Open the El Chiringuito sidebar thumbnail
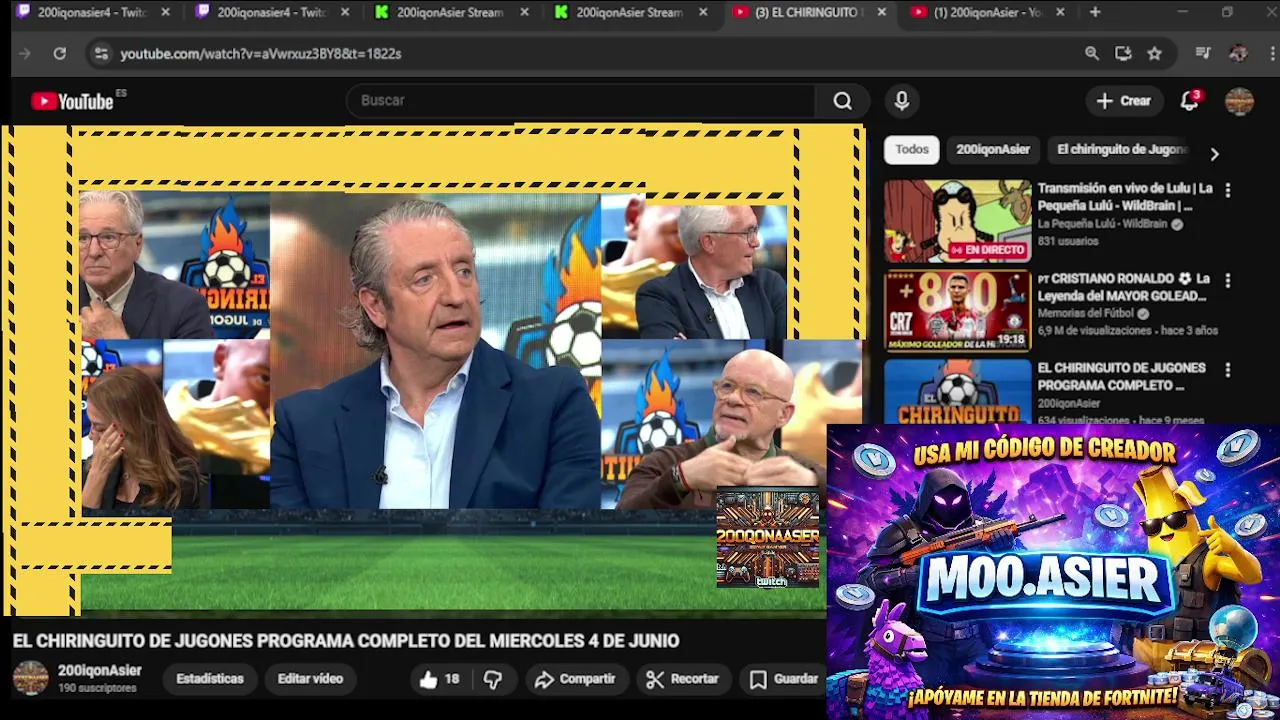This screenshot has width=1280, height=720. click(957, 392)
